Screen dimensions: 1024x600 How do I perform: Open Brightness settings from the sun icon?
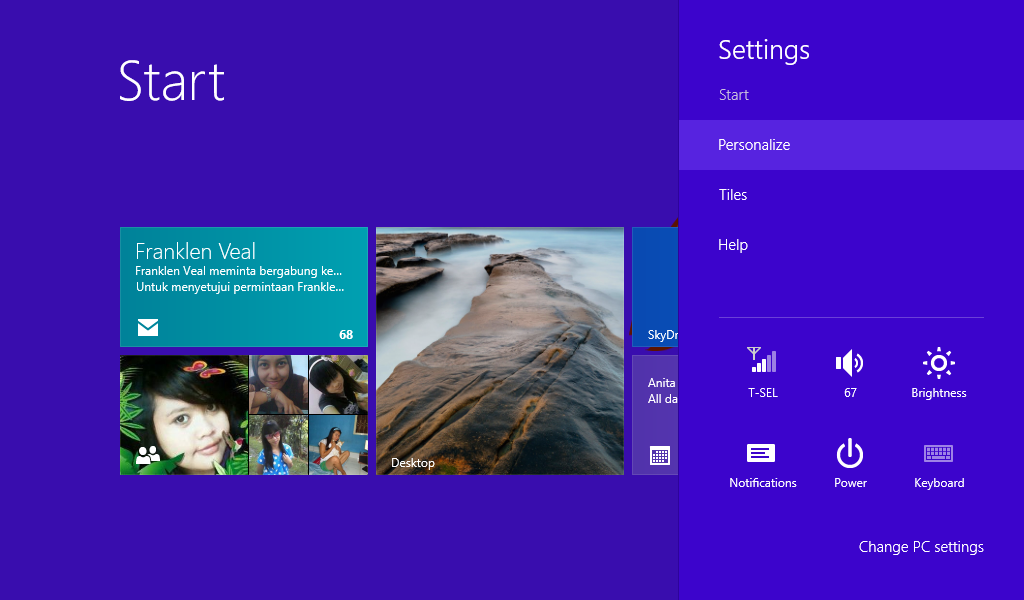pyautogui.click(x=938, y=362)
